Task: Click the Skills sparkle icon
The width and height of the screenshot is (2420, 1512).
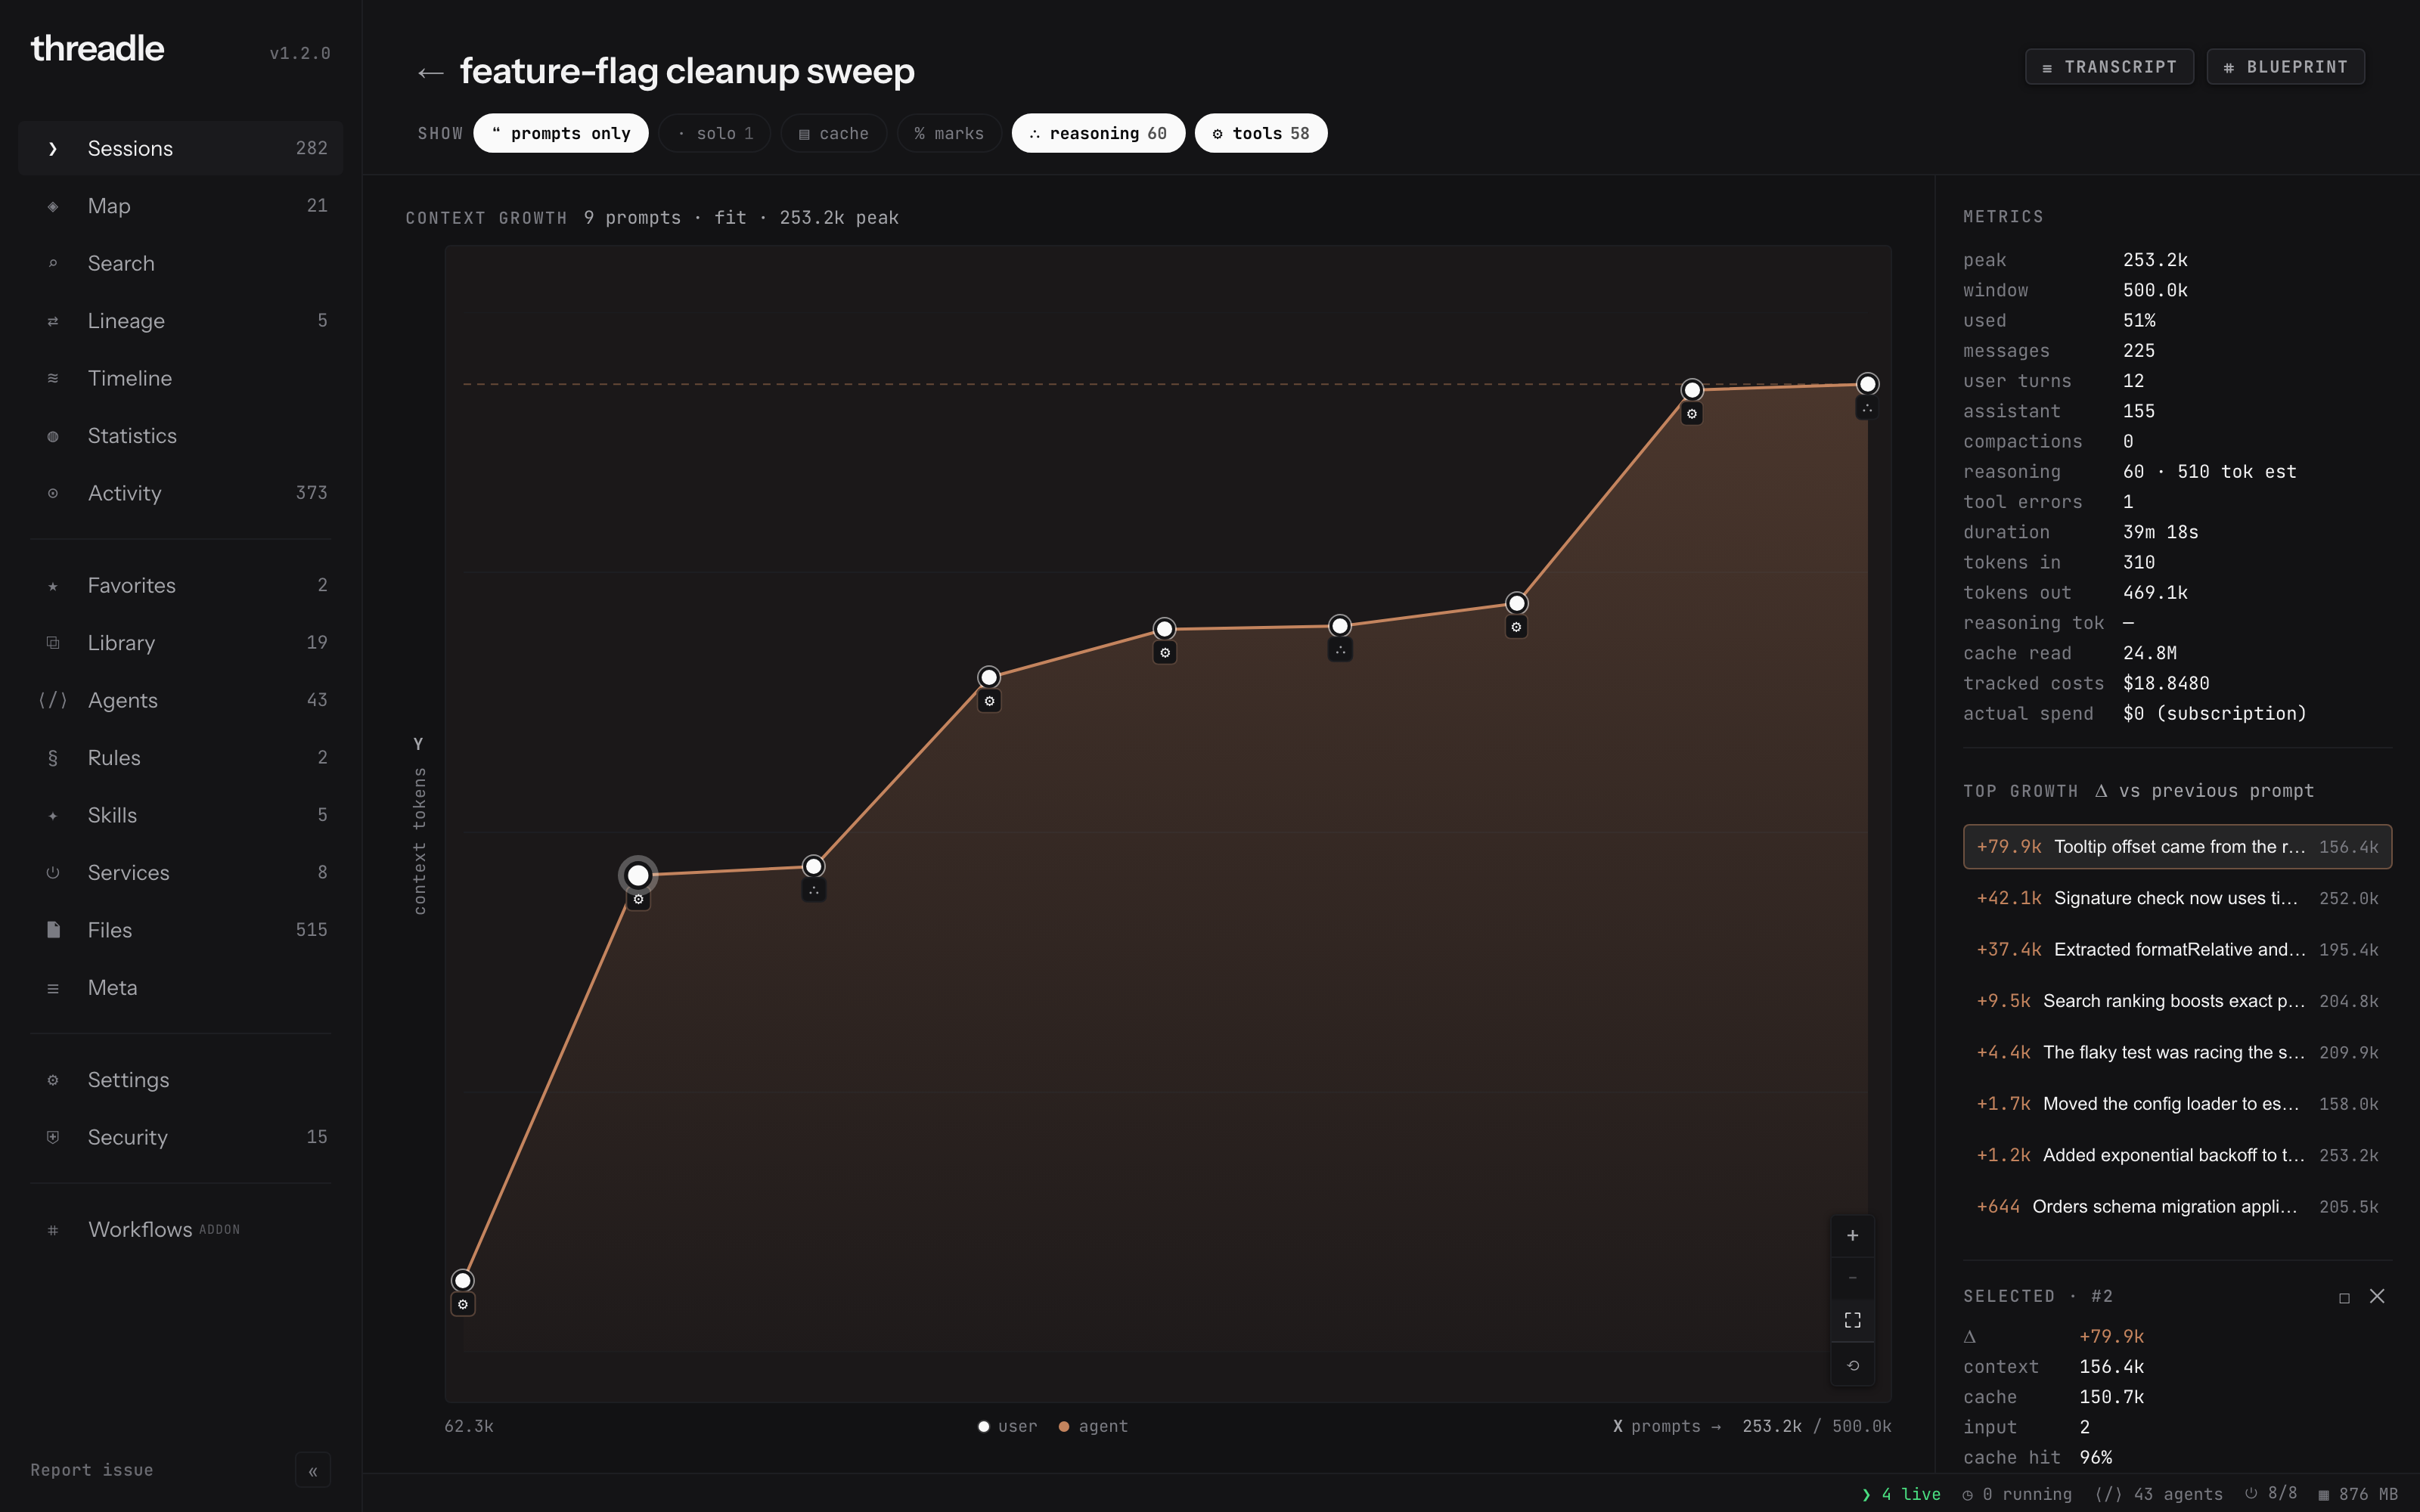Action: [53, 815]
